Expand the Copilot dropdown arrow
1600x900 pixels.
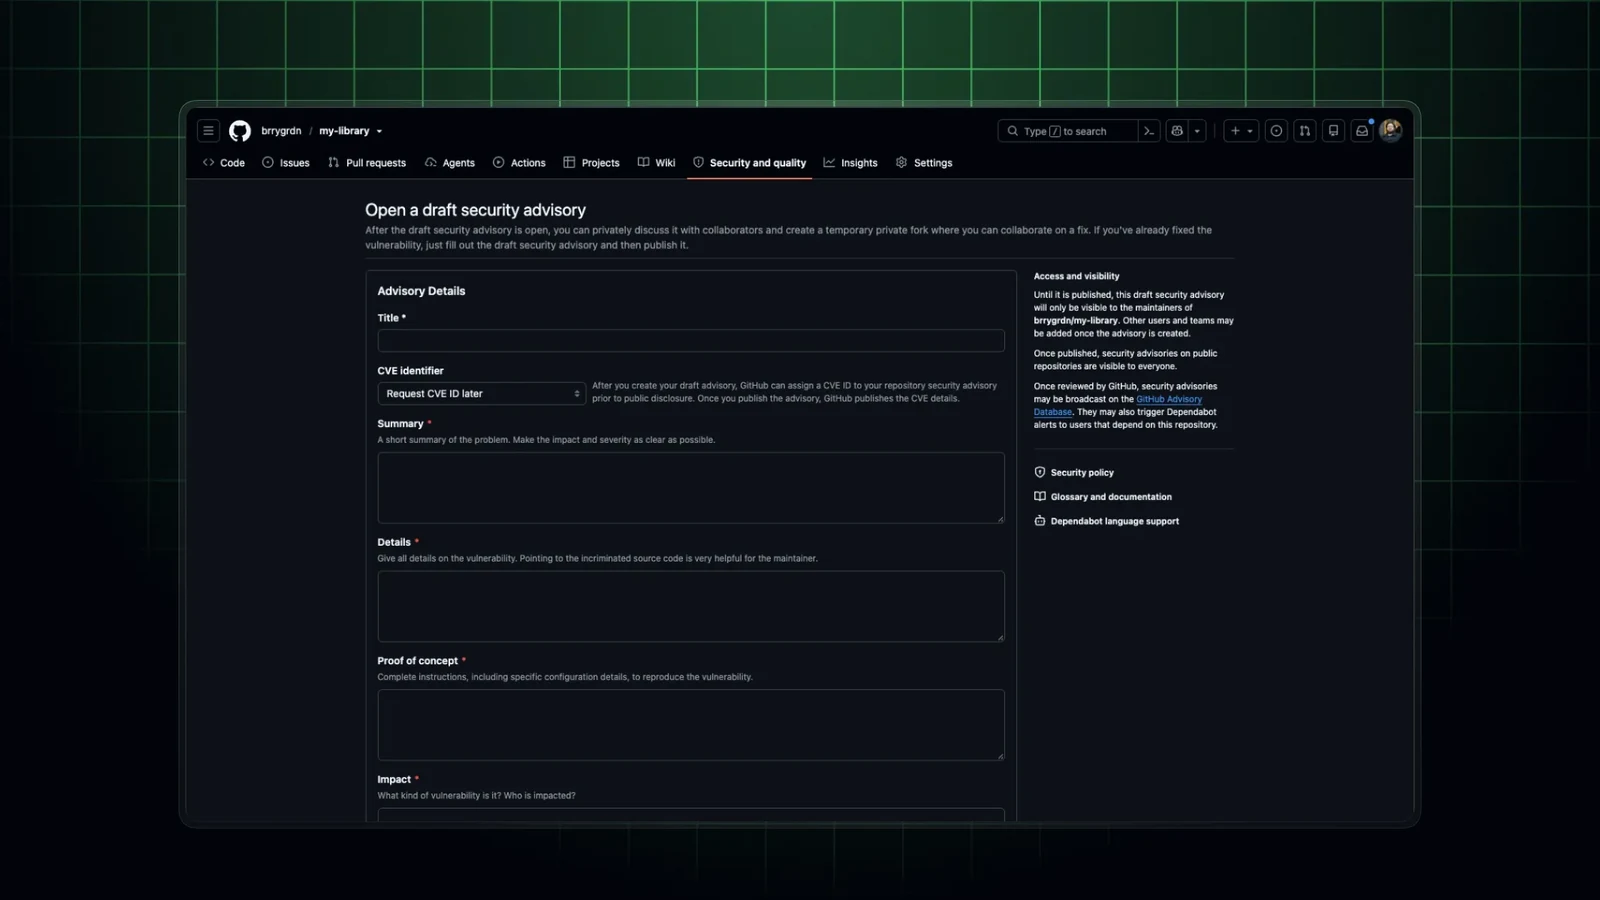[1197, 131]
